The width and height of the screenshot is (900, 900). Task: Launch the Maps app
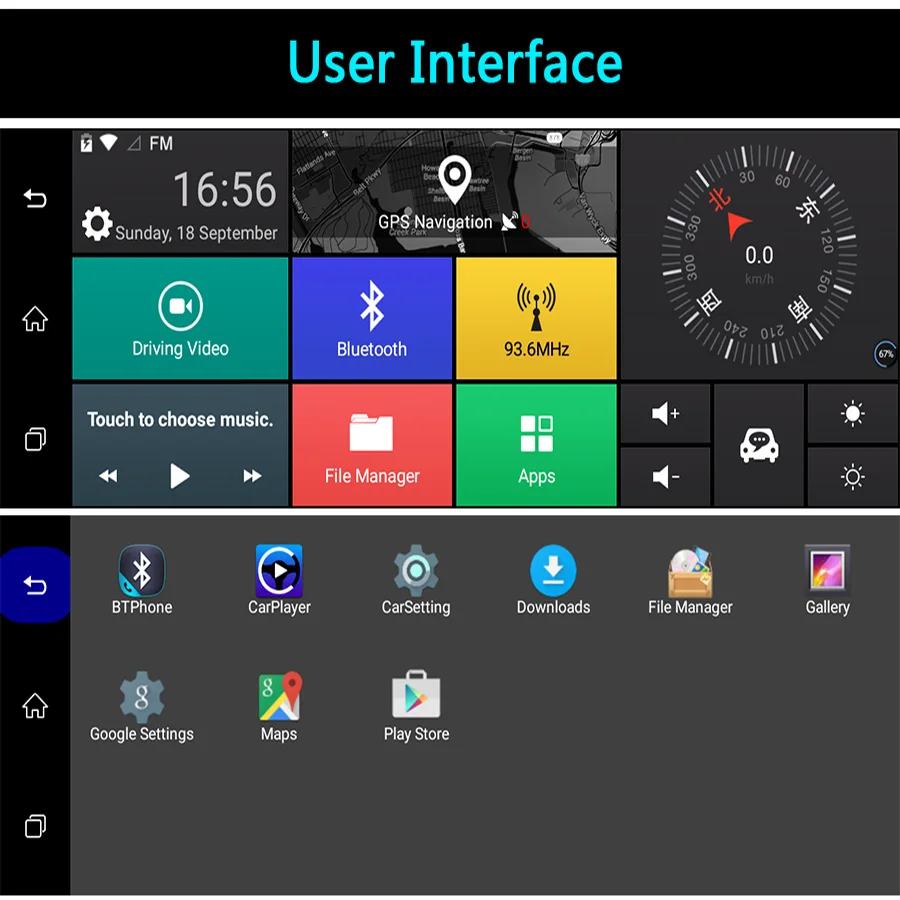pyautogui.click(x=279, y=707)
